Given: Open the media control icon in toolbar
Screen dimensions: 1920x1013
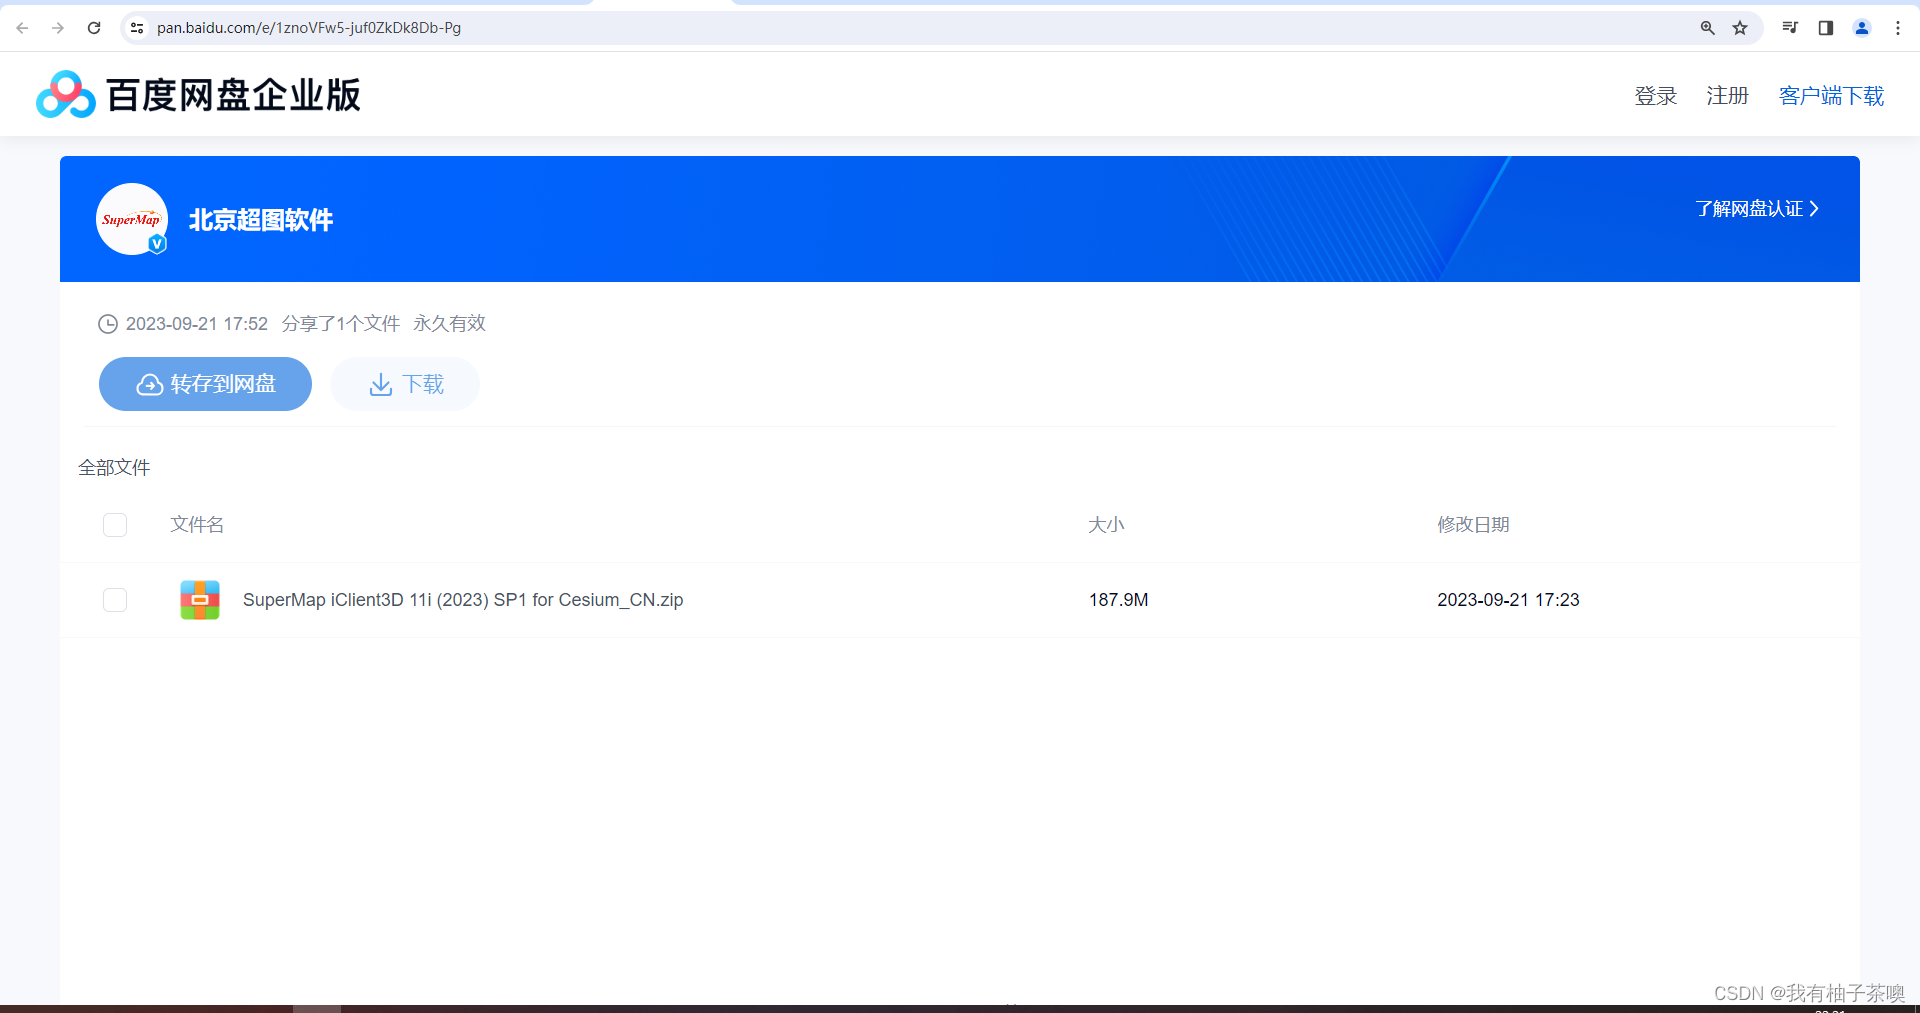Looking at the screenshot, I should tap(1790, 28).
